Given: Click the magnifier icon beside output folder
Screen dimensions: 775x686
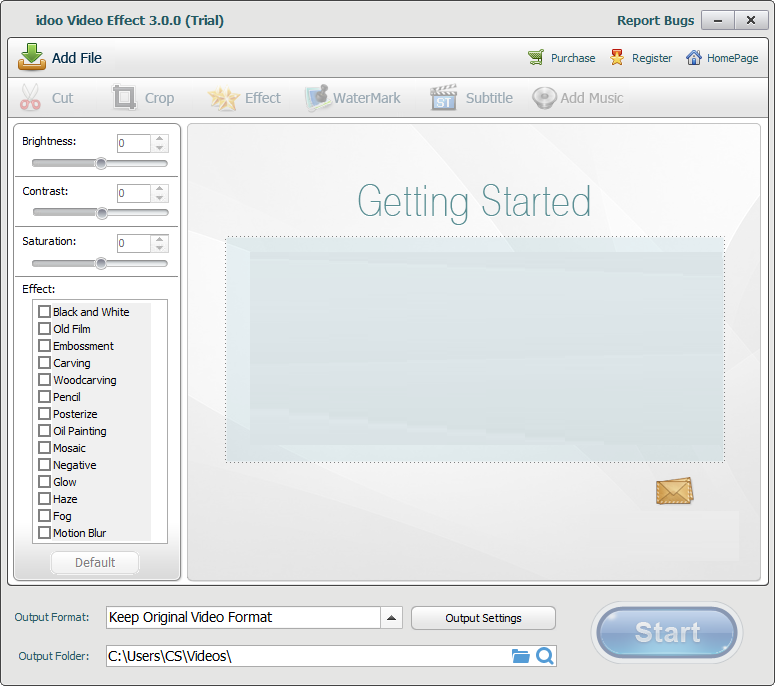Looking at the screenshot, I should (x=545, y=656).
